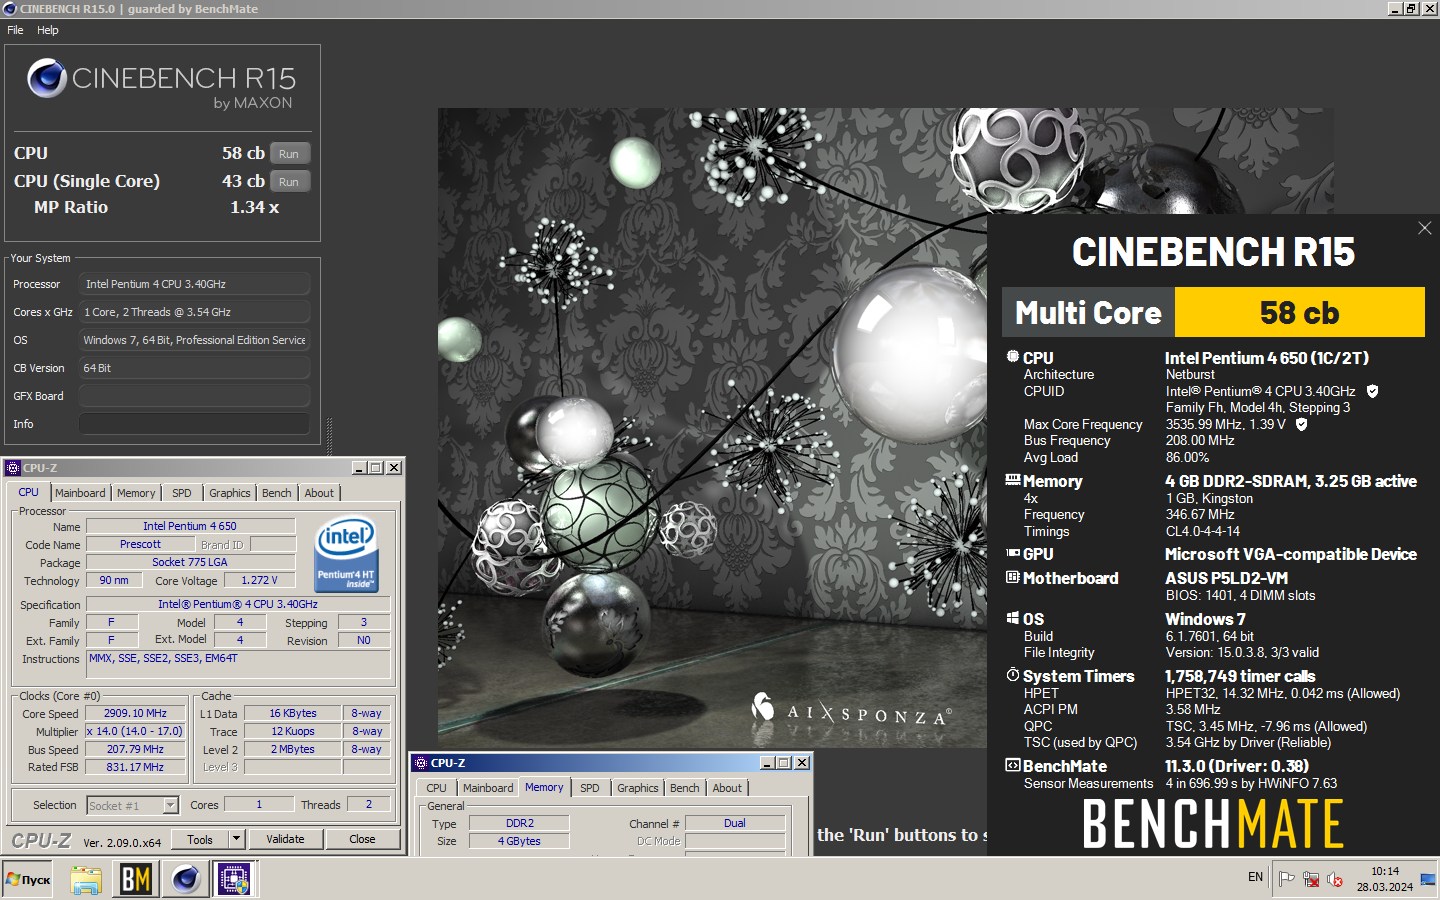Screen dimensions: 1440x900
Task: Select Mainboard tab in second CPU-Z window
Action: (488, 788)
